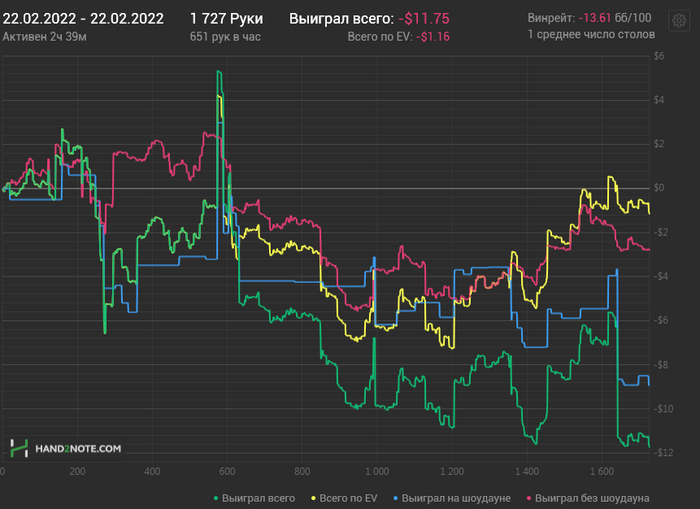Click "1 среднее число столов" text

tap(590, 34)
